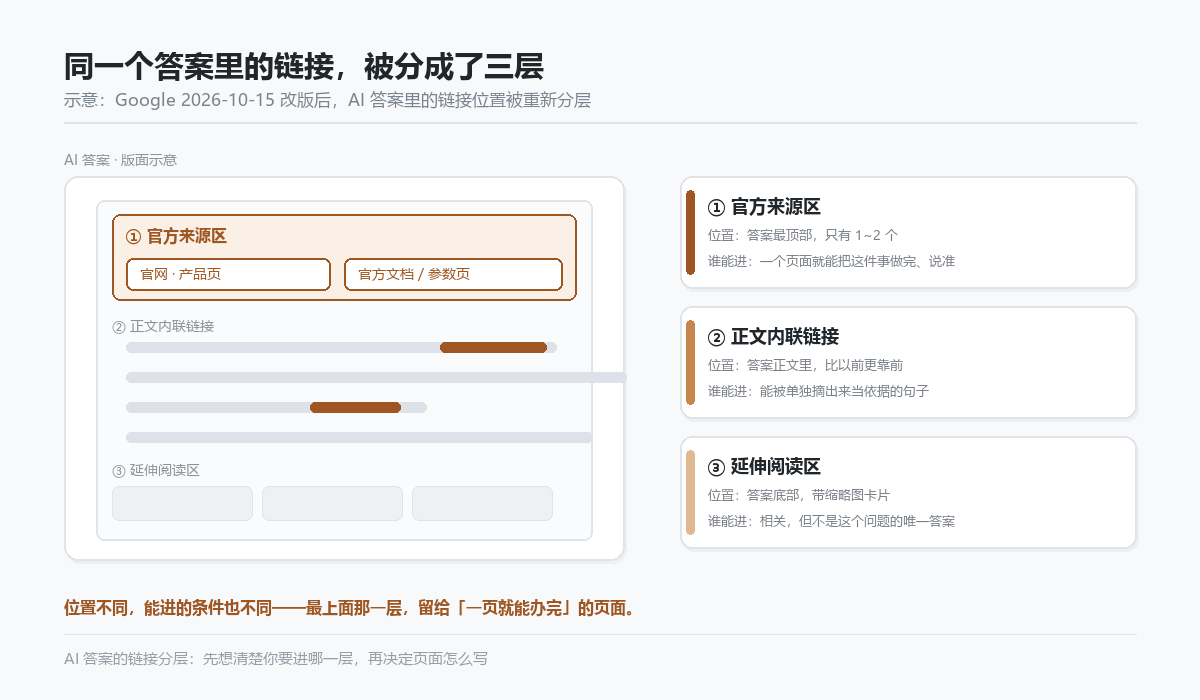Viewport: 1200px width, 700px height.
Task: Click the subtitle mentioning Google 2026-10-15 改版后
Action: (327, 100)
